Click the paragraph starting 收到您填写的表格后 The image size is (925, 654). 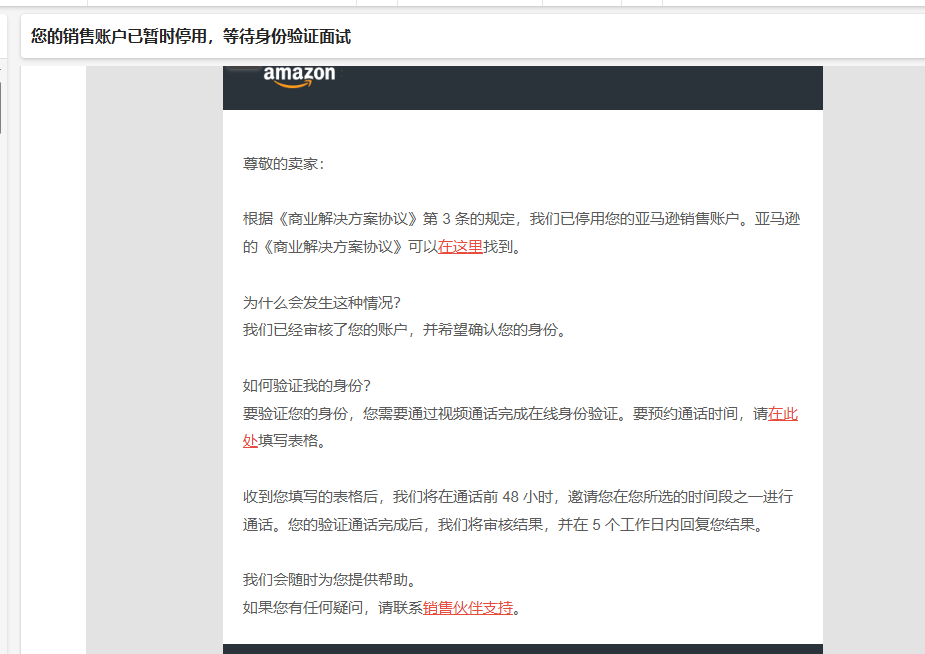[x=518, y=511]
